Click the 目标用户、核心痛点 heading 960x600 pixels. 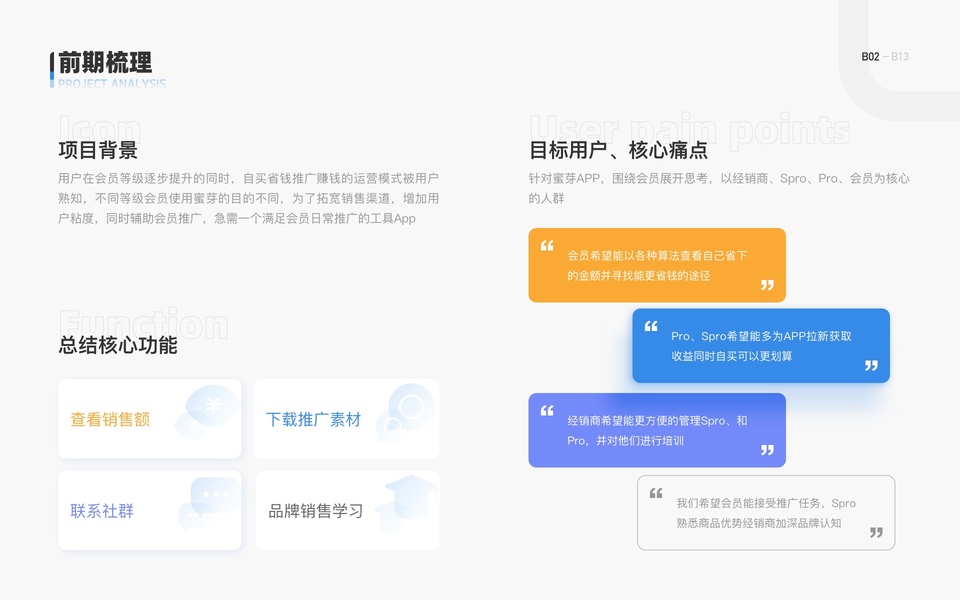(618, 149)
